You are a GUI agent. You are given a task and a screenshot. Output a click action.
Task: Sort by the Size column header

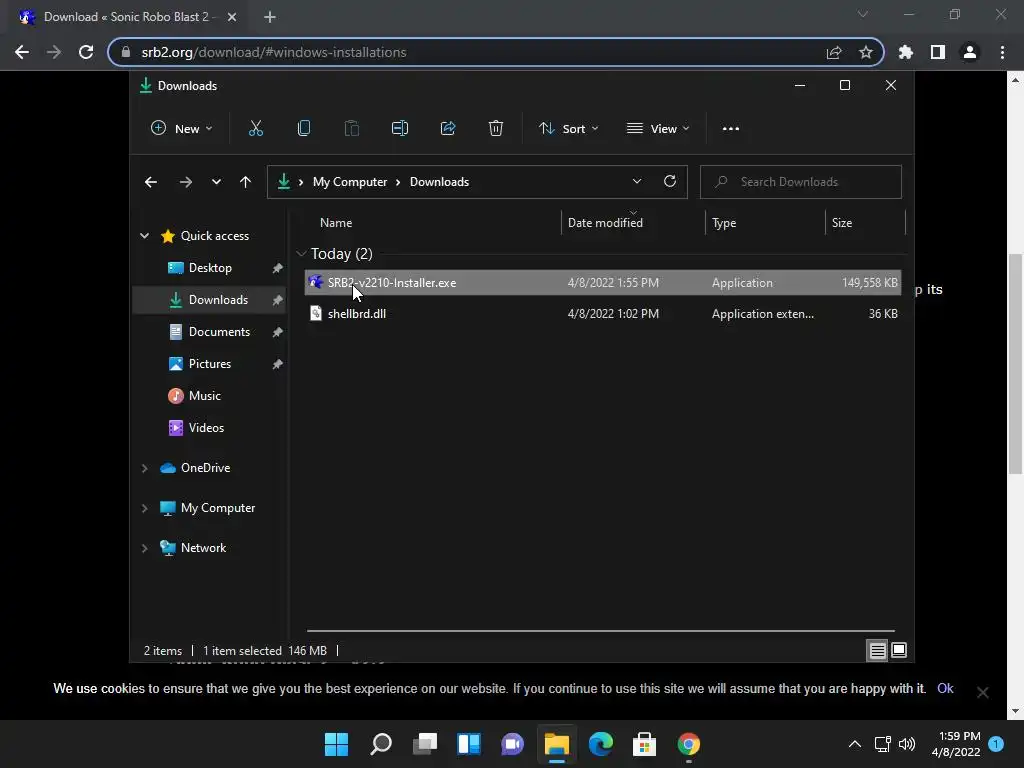pos(865,223)
